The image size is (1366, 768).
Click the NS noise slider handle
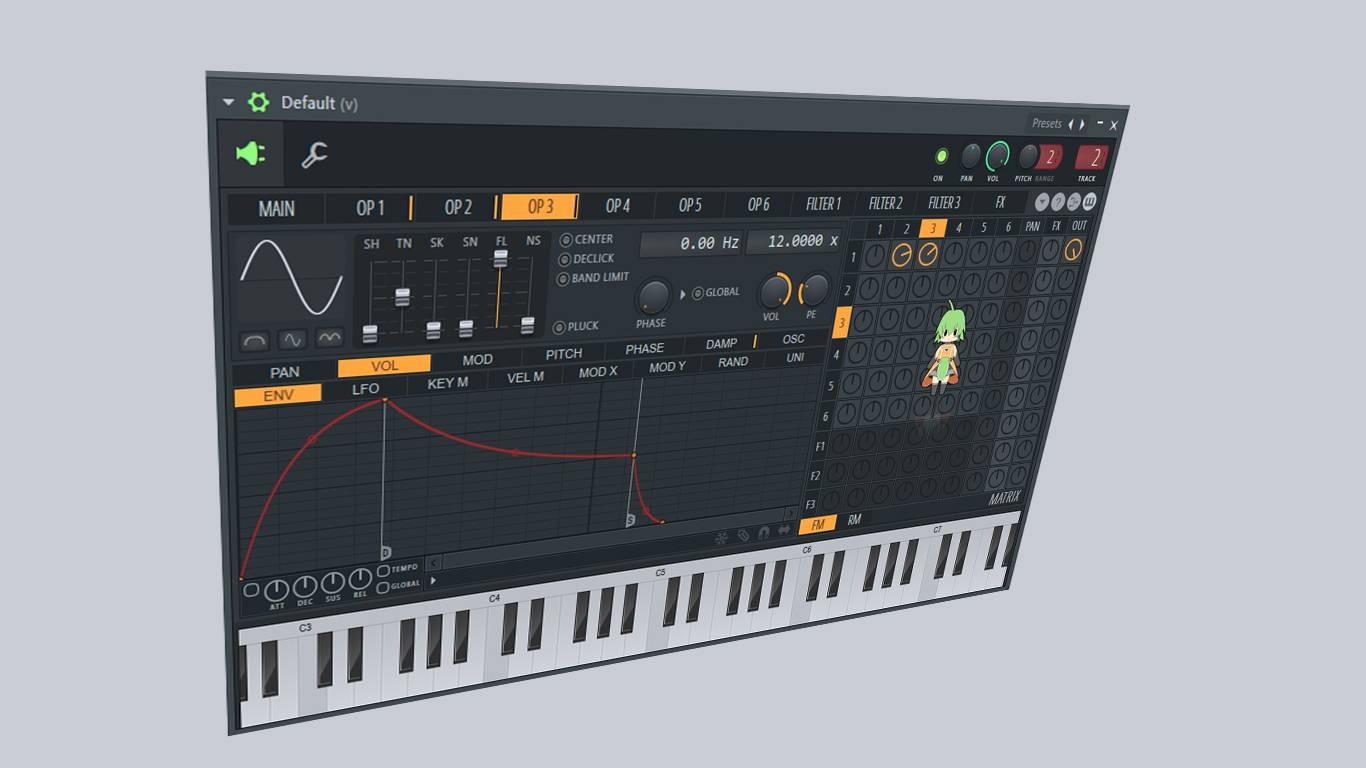pos(528,325)
